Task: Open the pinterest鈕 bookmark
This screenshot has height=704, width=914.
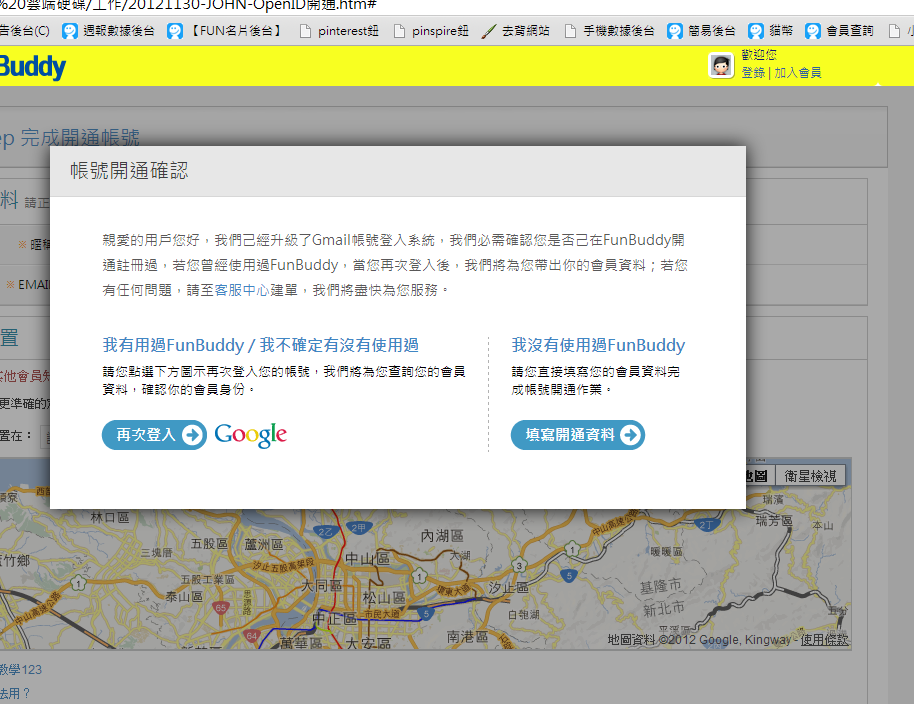Action: (x=339, y=31)
